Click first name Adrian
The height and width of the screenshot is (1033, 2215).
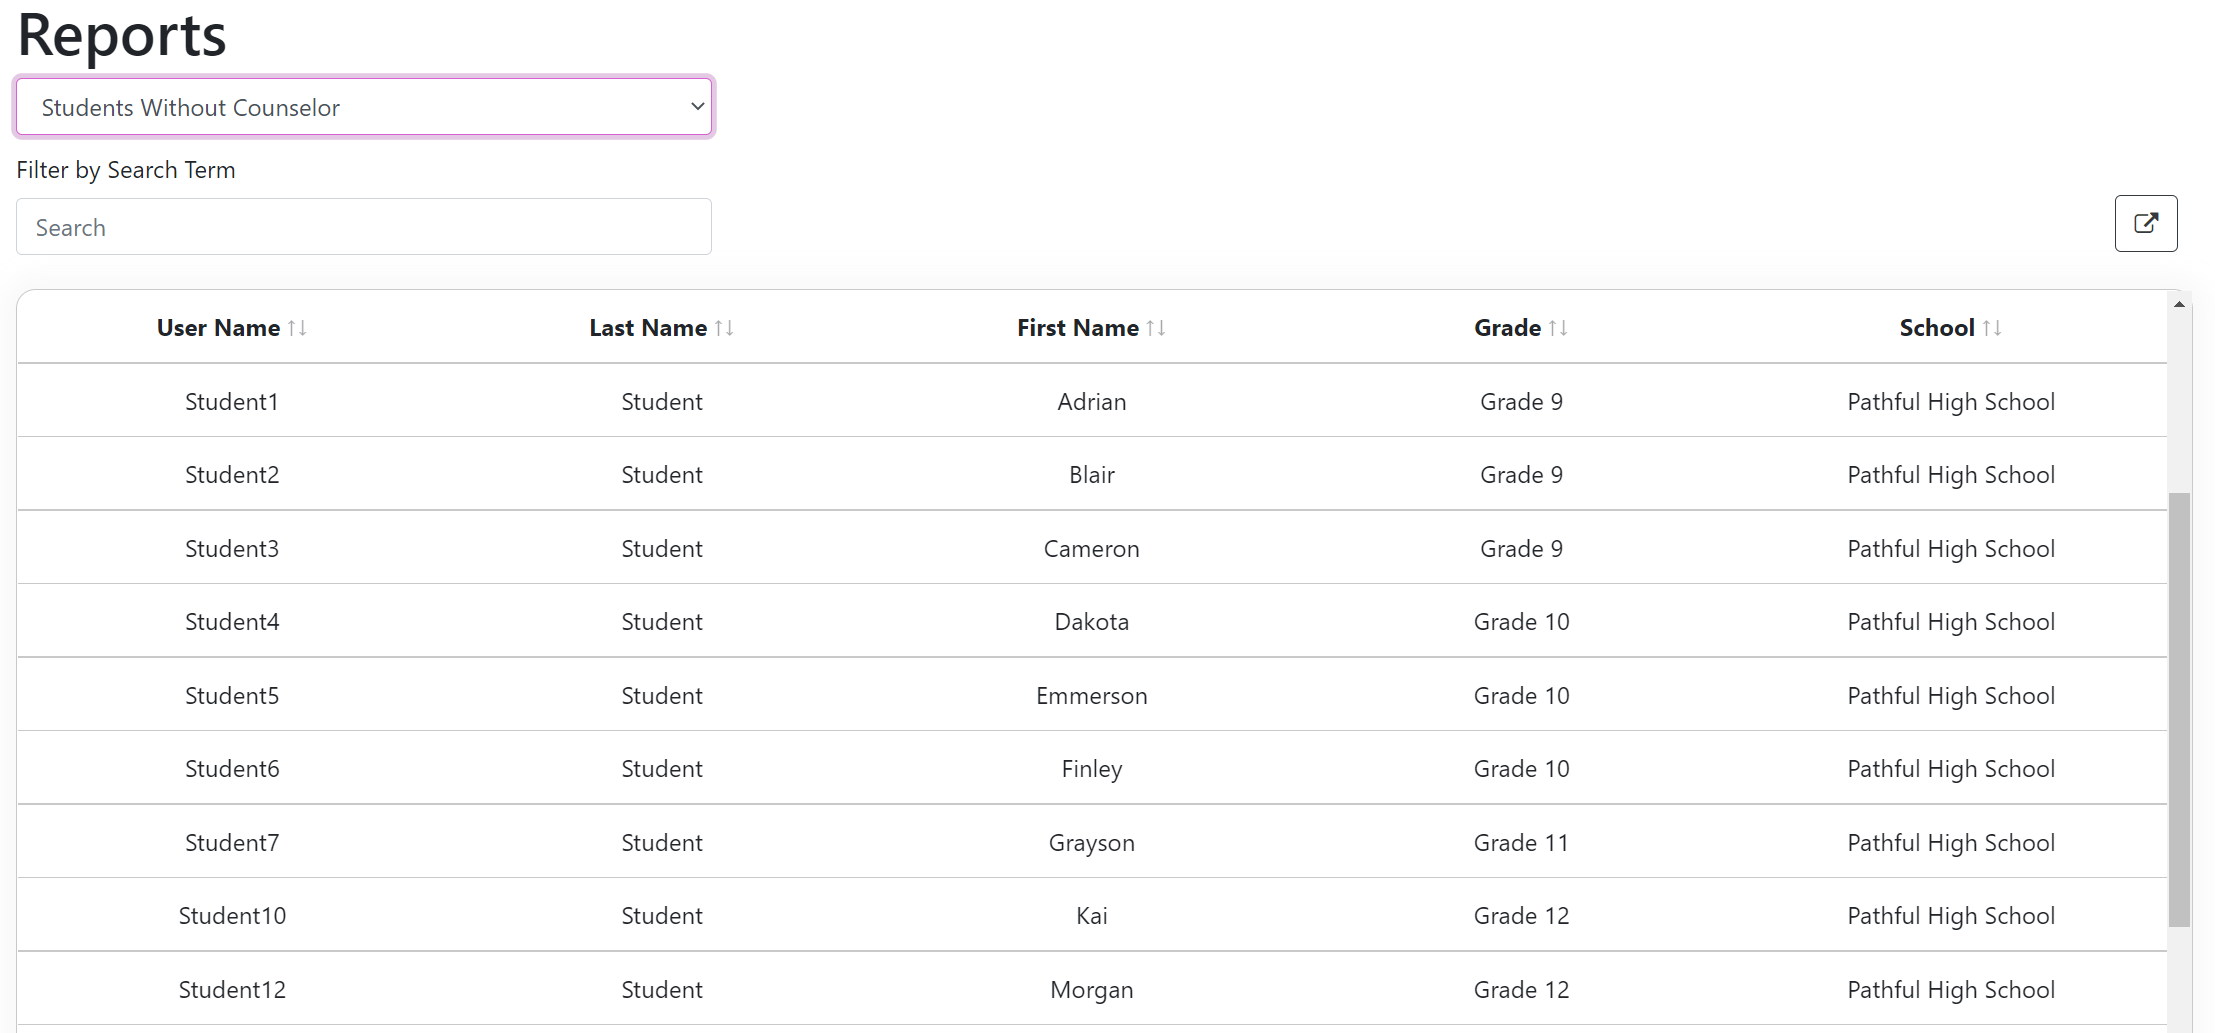point(1092,402)
